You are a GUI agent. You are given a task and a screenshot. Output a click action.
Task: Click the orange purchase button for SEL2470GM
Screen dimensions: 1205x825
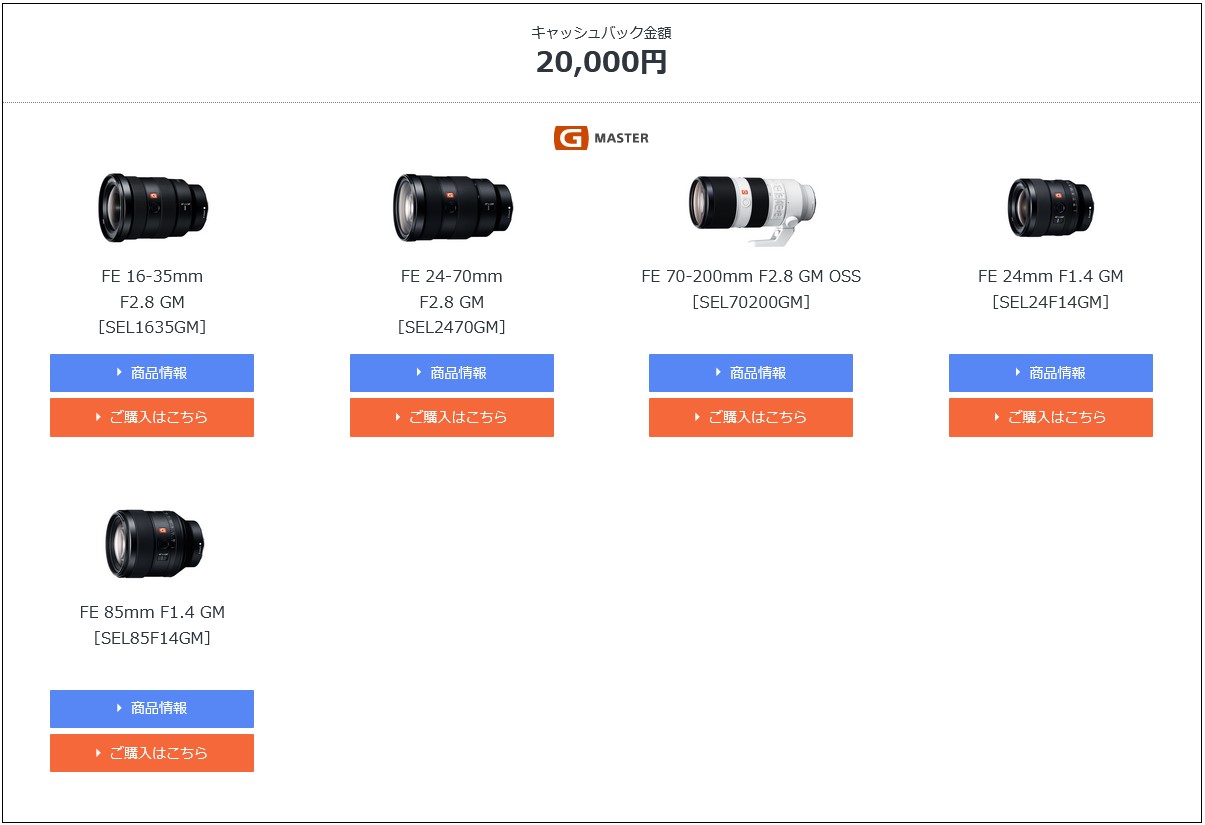click(452, 418)
